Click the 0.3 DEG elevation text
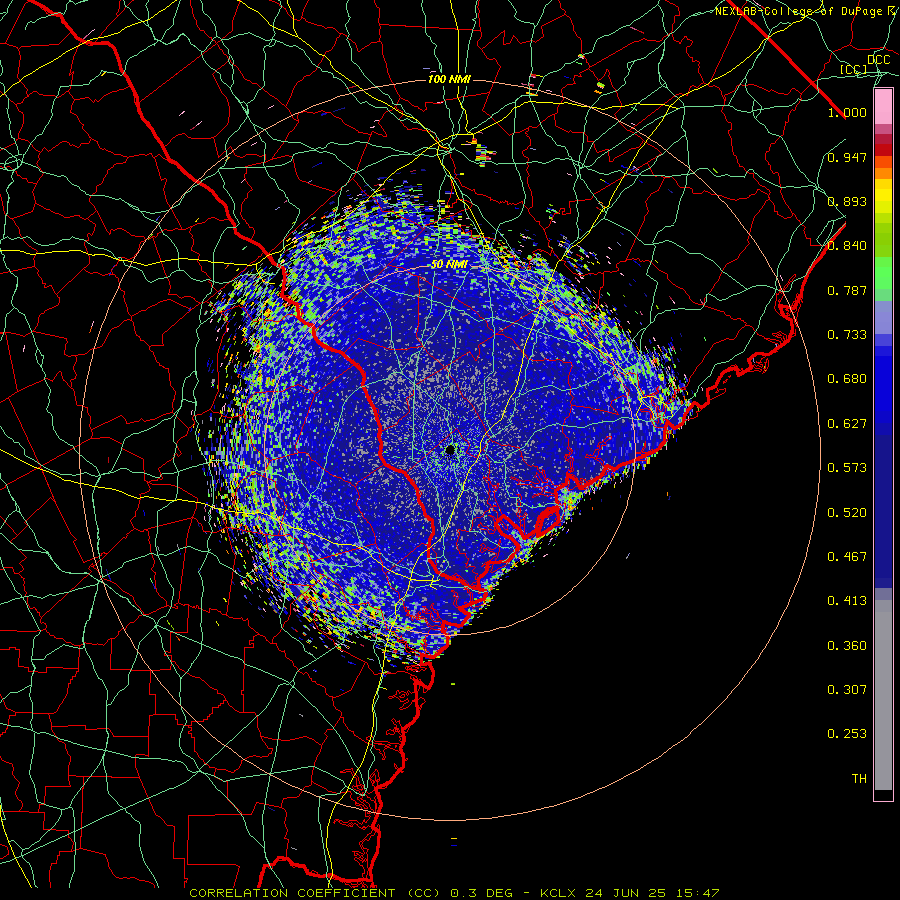 (481, 893)
